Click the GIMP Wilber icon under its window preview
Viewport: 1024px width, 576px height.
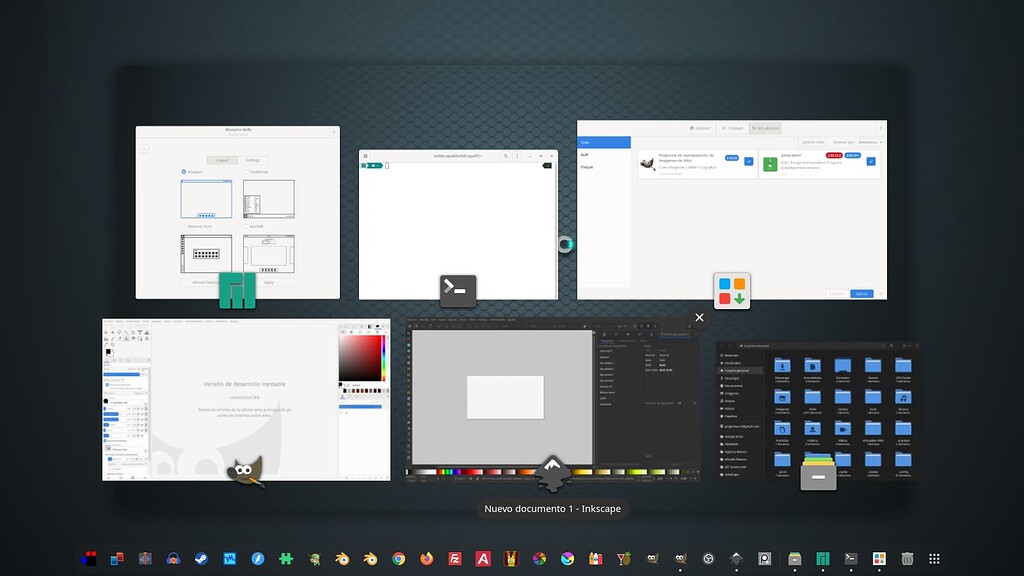(243, 470)
